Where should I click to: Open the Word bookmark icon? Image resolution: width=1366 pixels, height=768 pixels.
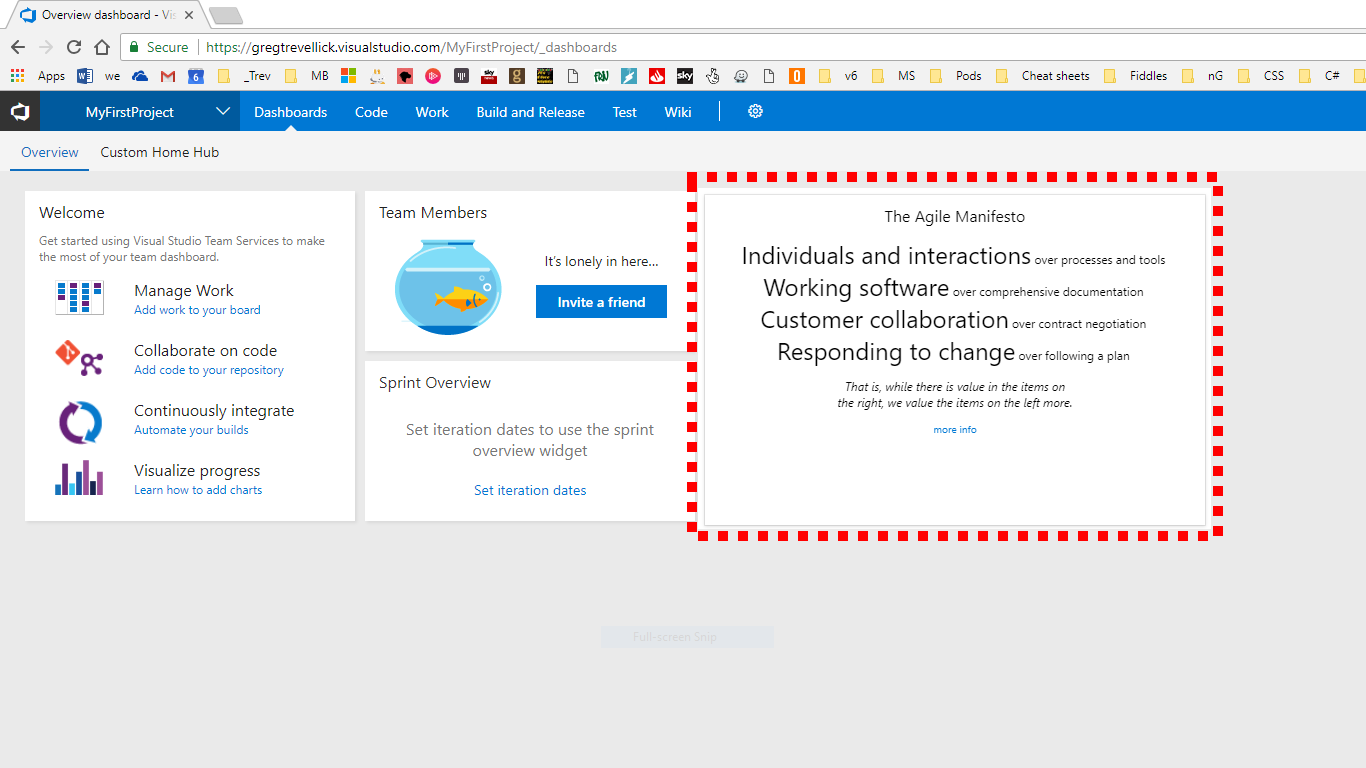coord(85,75)
